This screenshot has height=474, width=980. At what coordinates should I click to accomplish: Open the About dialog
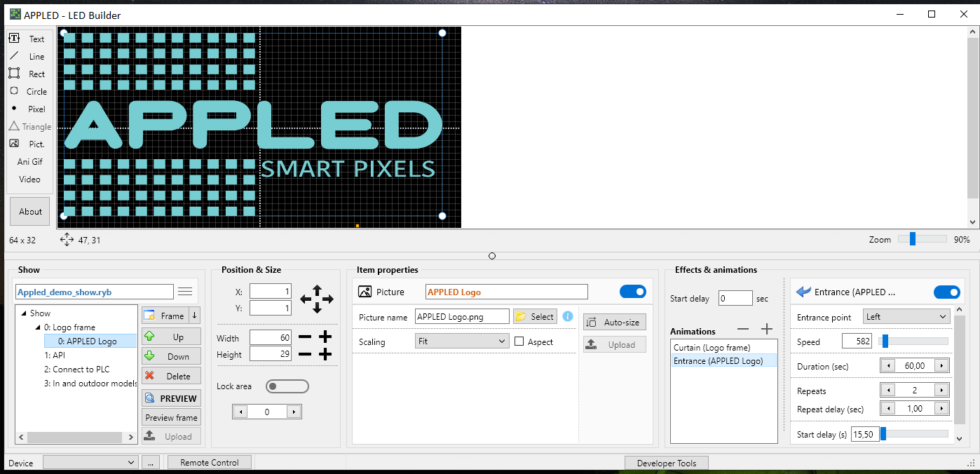(x=30, y=211)
